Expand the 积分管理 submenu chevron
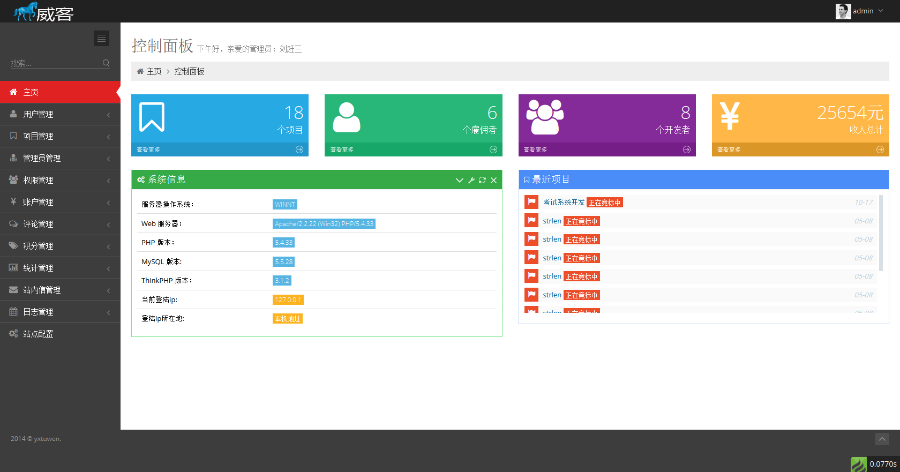 (108, 246)
